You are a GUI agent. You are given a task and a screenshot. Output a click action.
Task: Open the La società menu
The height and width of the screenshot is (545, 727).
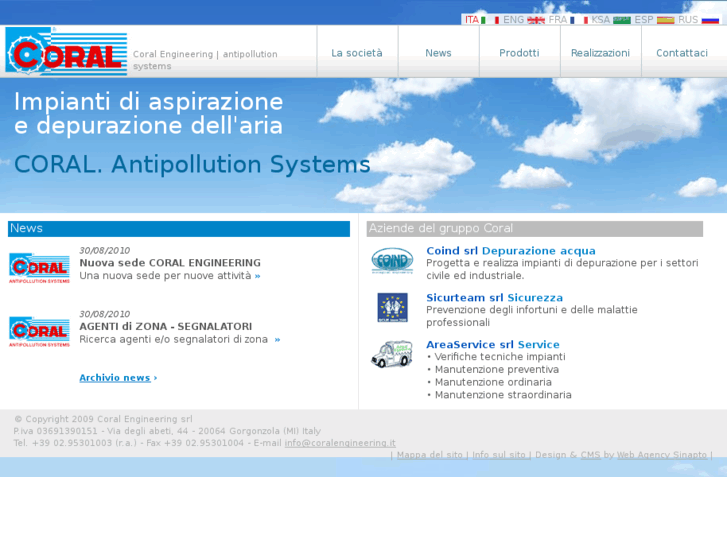tap(357, 53)
